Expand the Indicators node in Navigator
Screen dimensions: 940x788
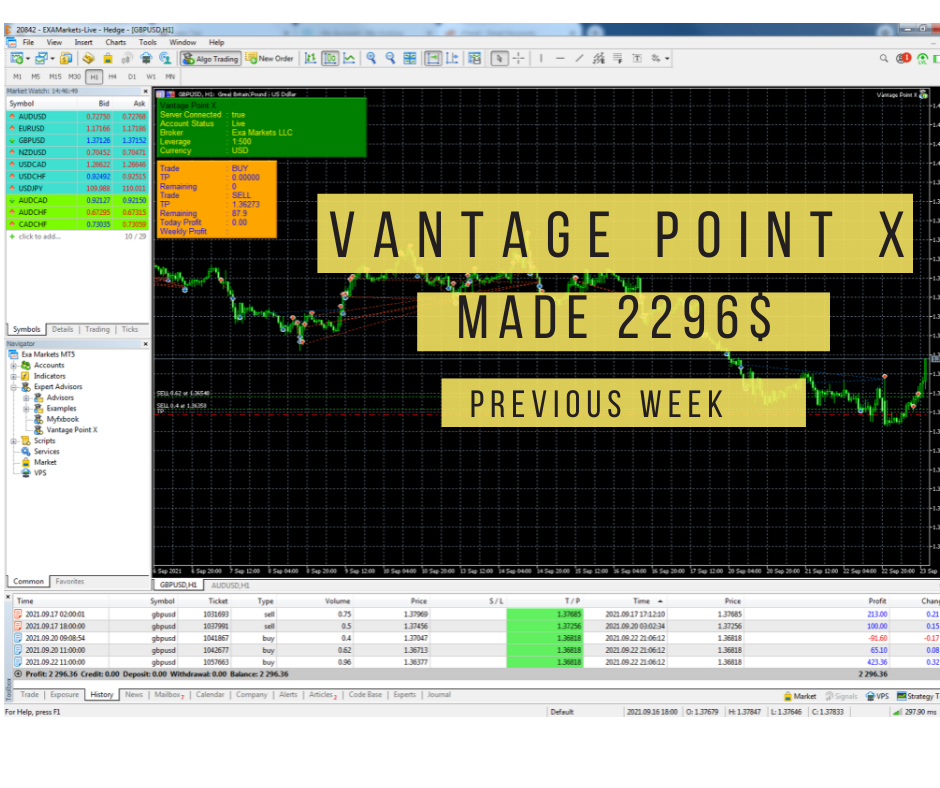[13, 376]
